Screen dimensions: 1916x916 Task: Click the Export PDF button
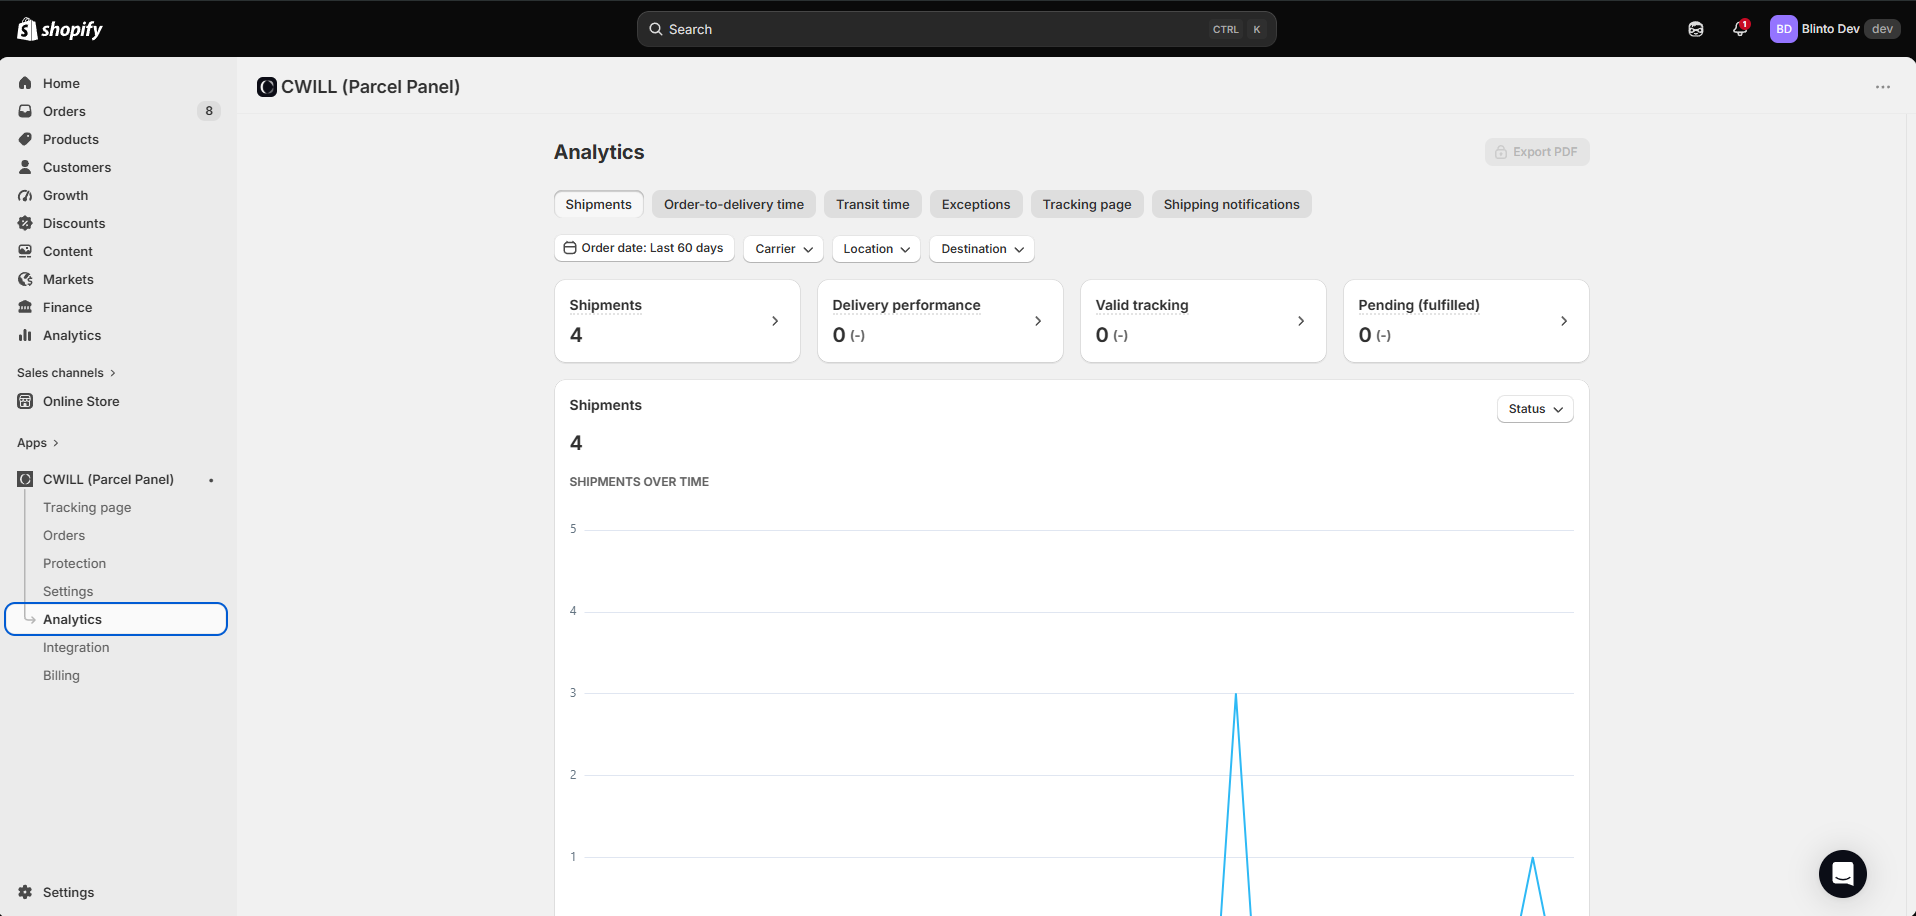pyautogui.click(x=1536, y=152)
